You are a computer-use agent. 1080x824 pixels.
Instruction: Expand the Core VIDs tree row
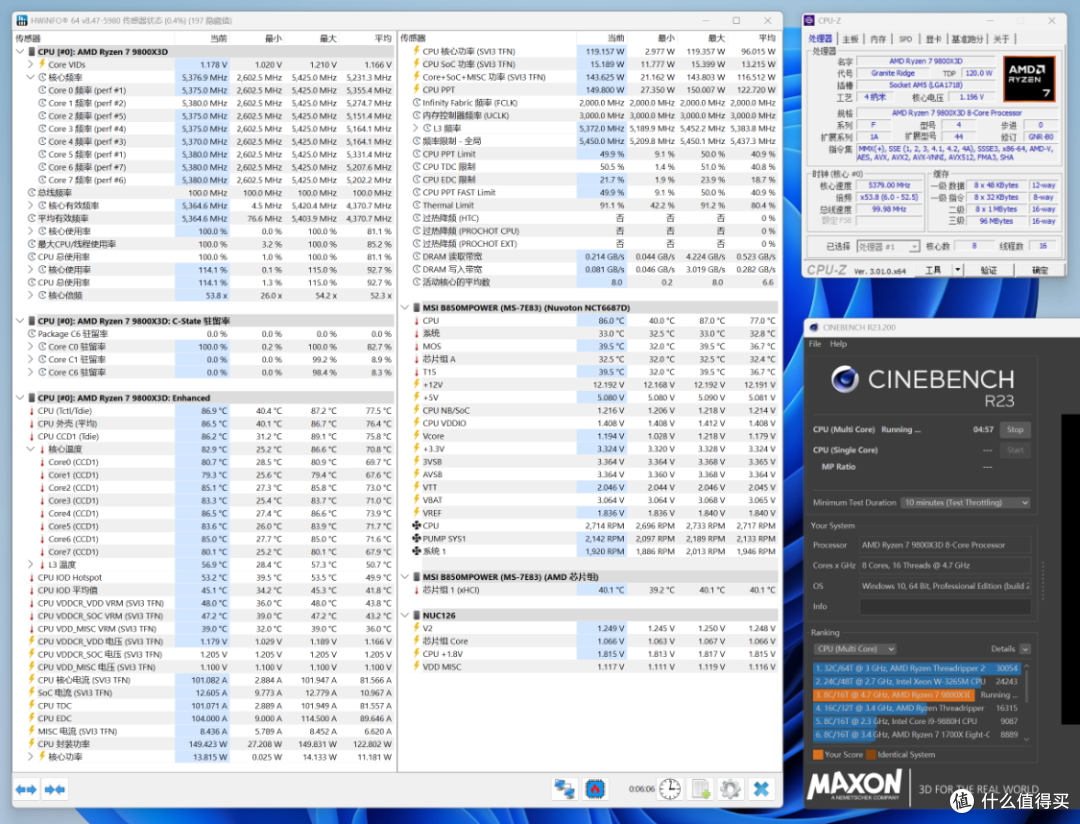click(x=30, y=64)
